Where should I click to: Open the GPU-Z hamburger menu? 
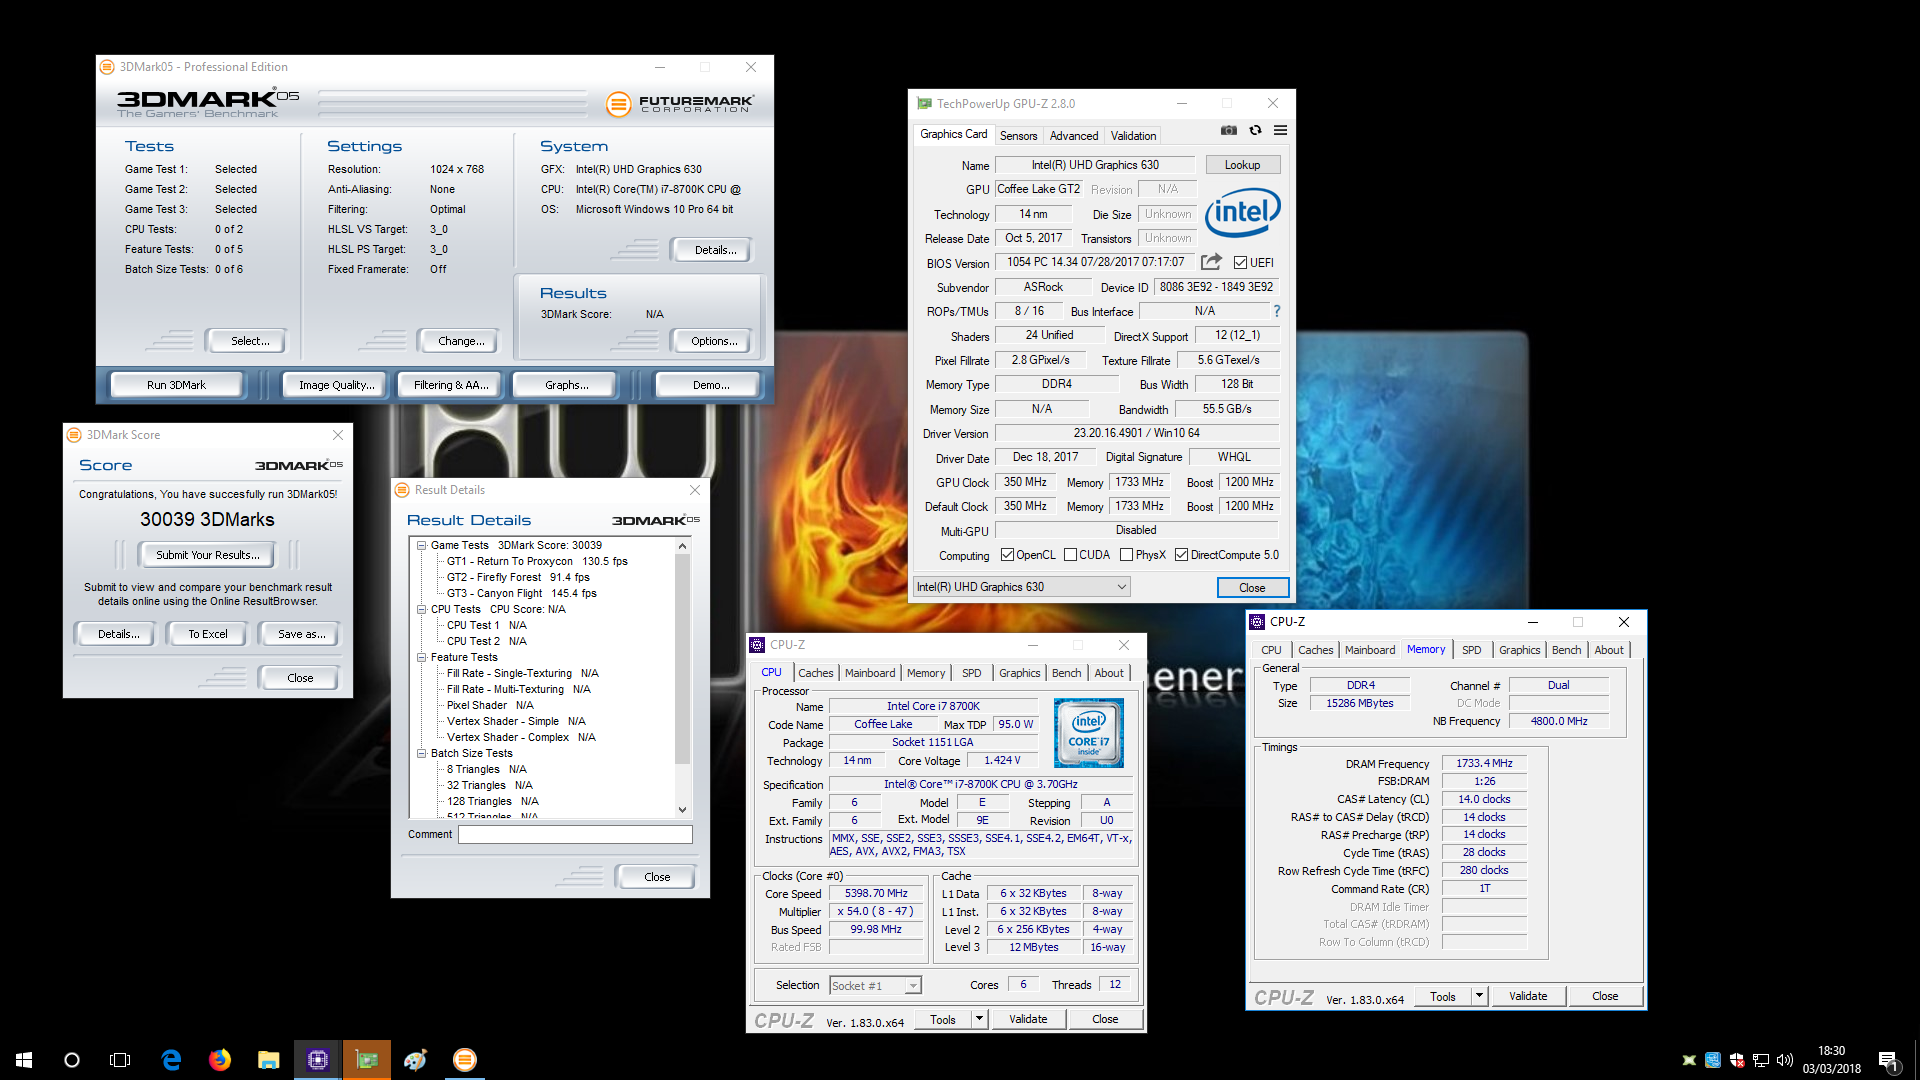click(1280, 131)
